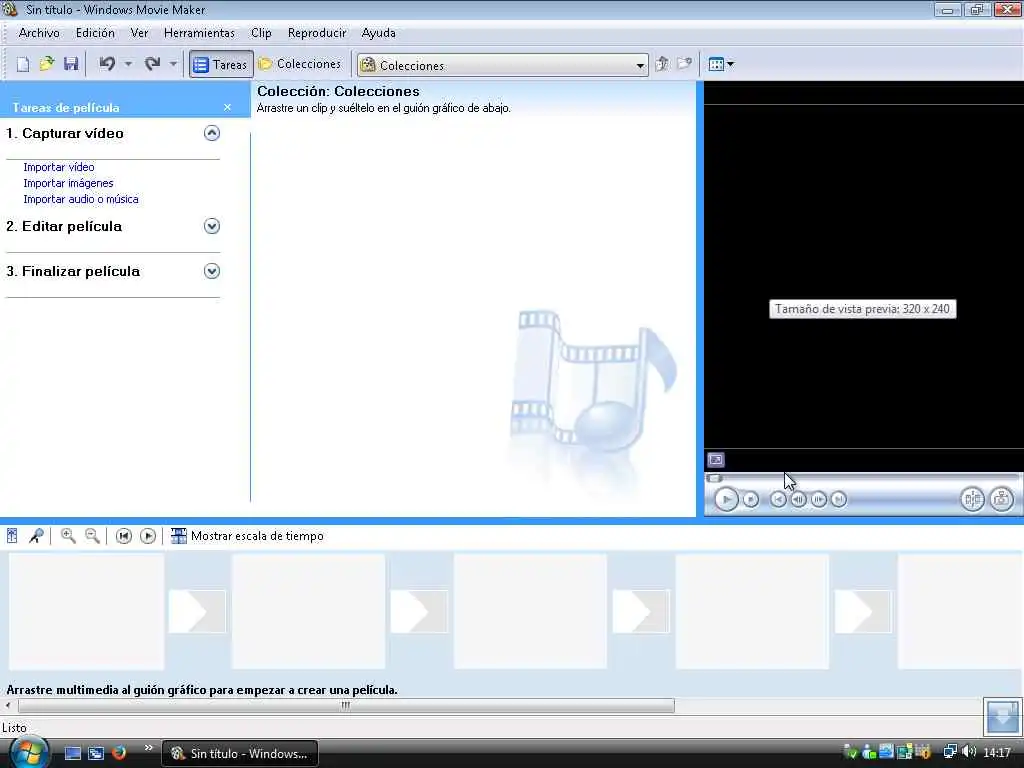Open the redo history dropdown arrow
The width and height of the screenshot is (1024, 768).
pos(173,64)
